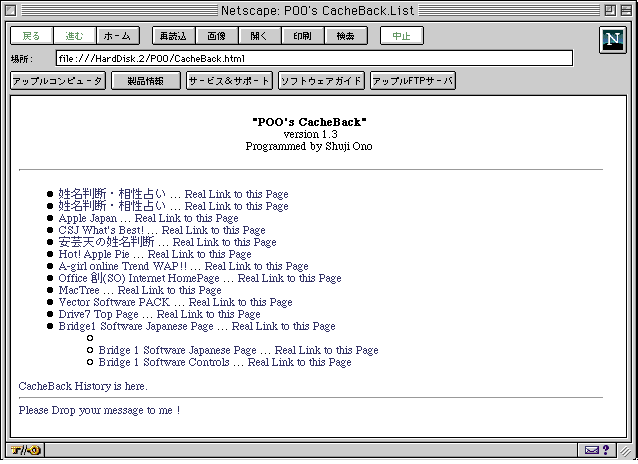Open the サービス&サポート directory button

pyautogui.click(x=229, y=81)
